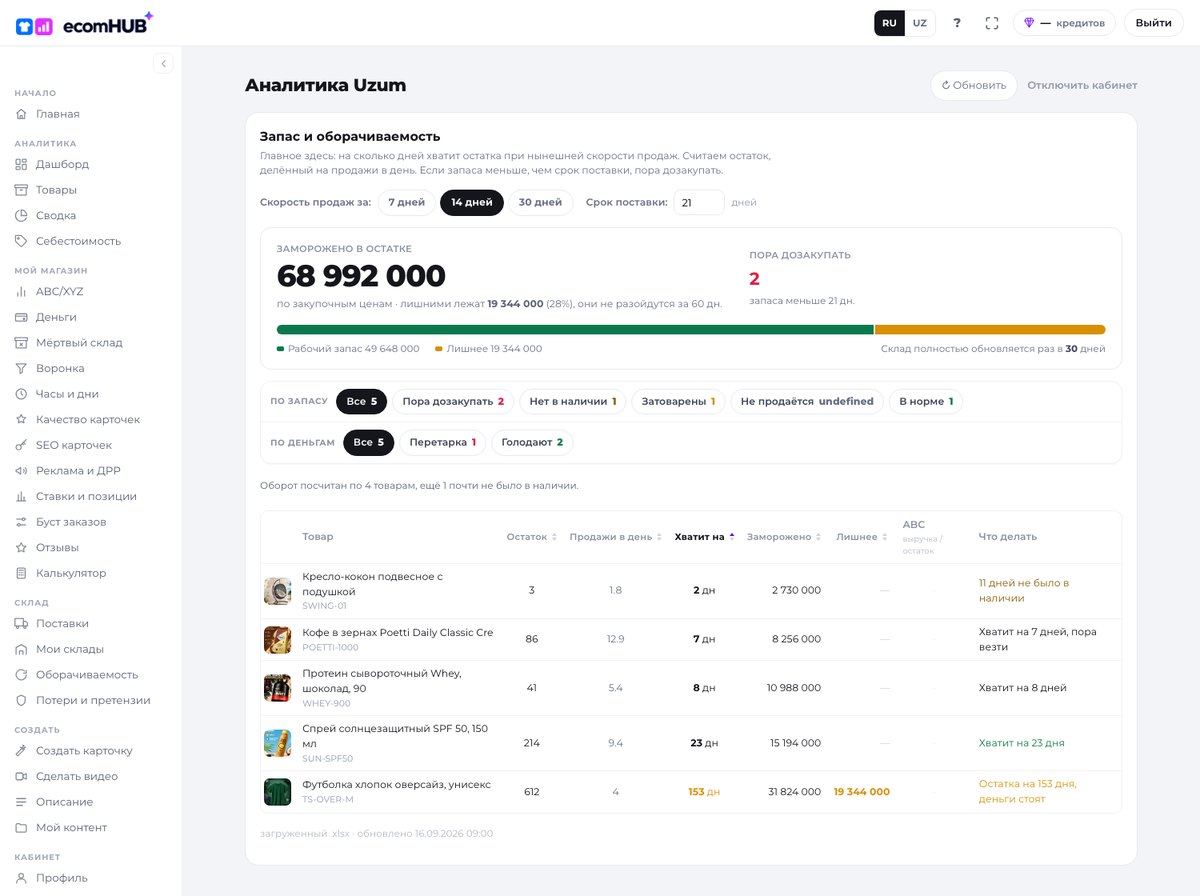Viewport: 1200px width, 896px height.
Task: Click Отключить кабинет link
Action: coord(1082,85)
